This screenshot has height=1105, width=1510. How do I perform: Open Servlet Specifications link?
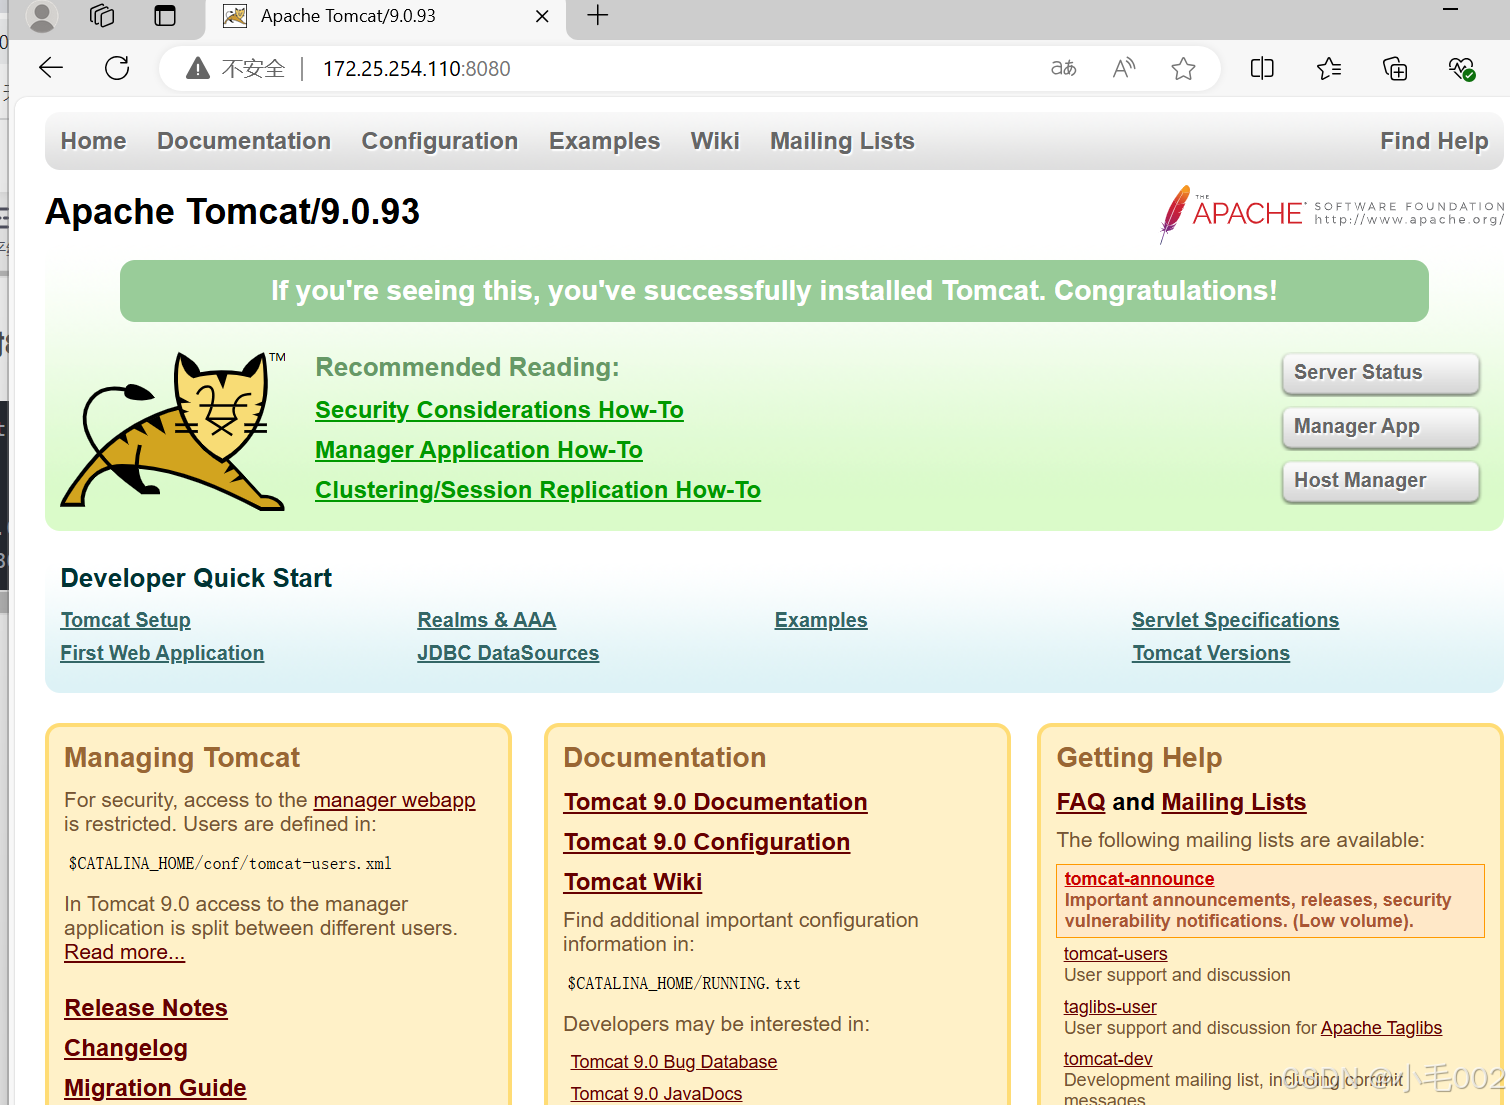click(1235, 620)
